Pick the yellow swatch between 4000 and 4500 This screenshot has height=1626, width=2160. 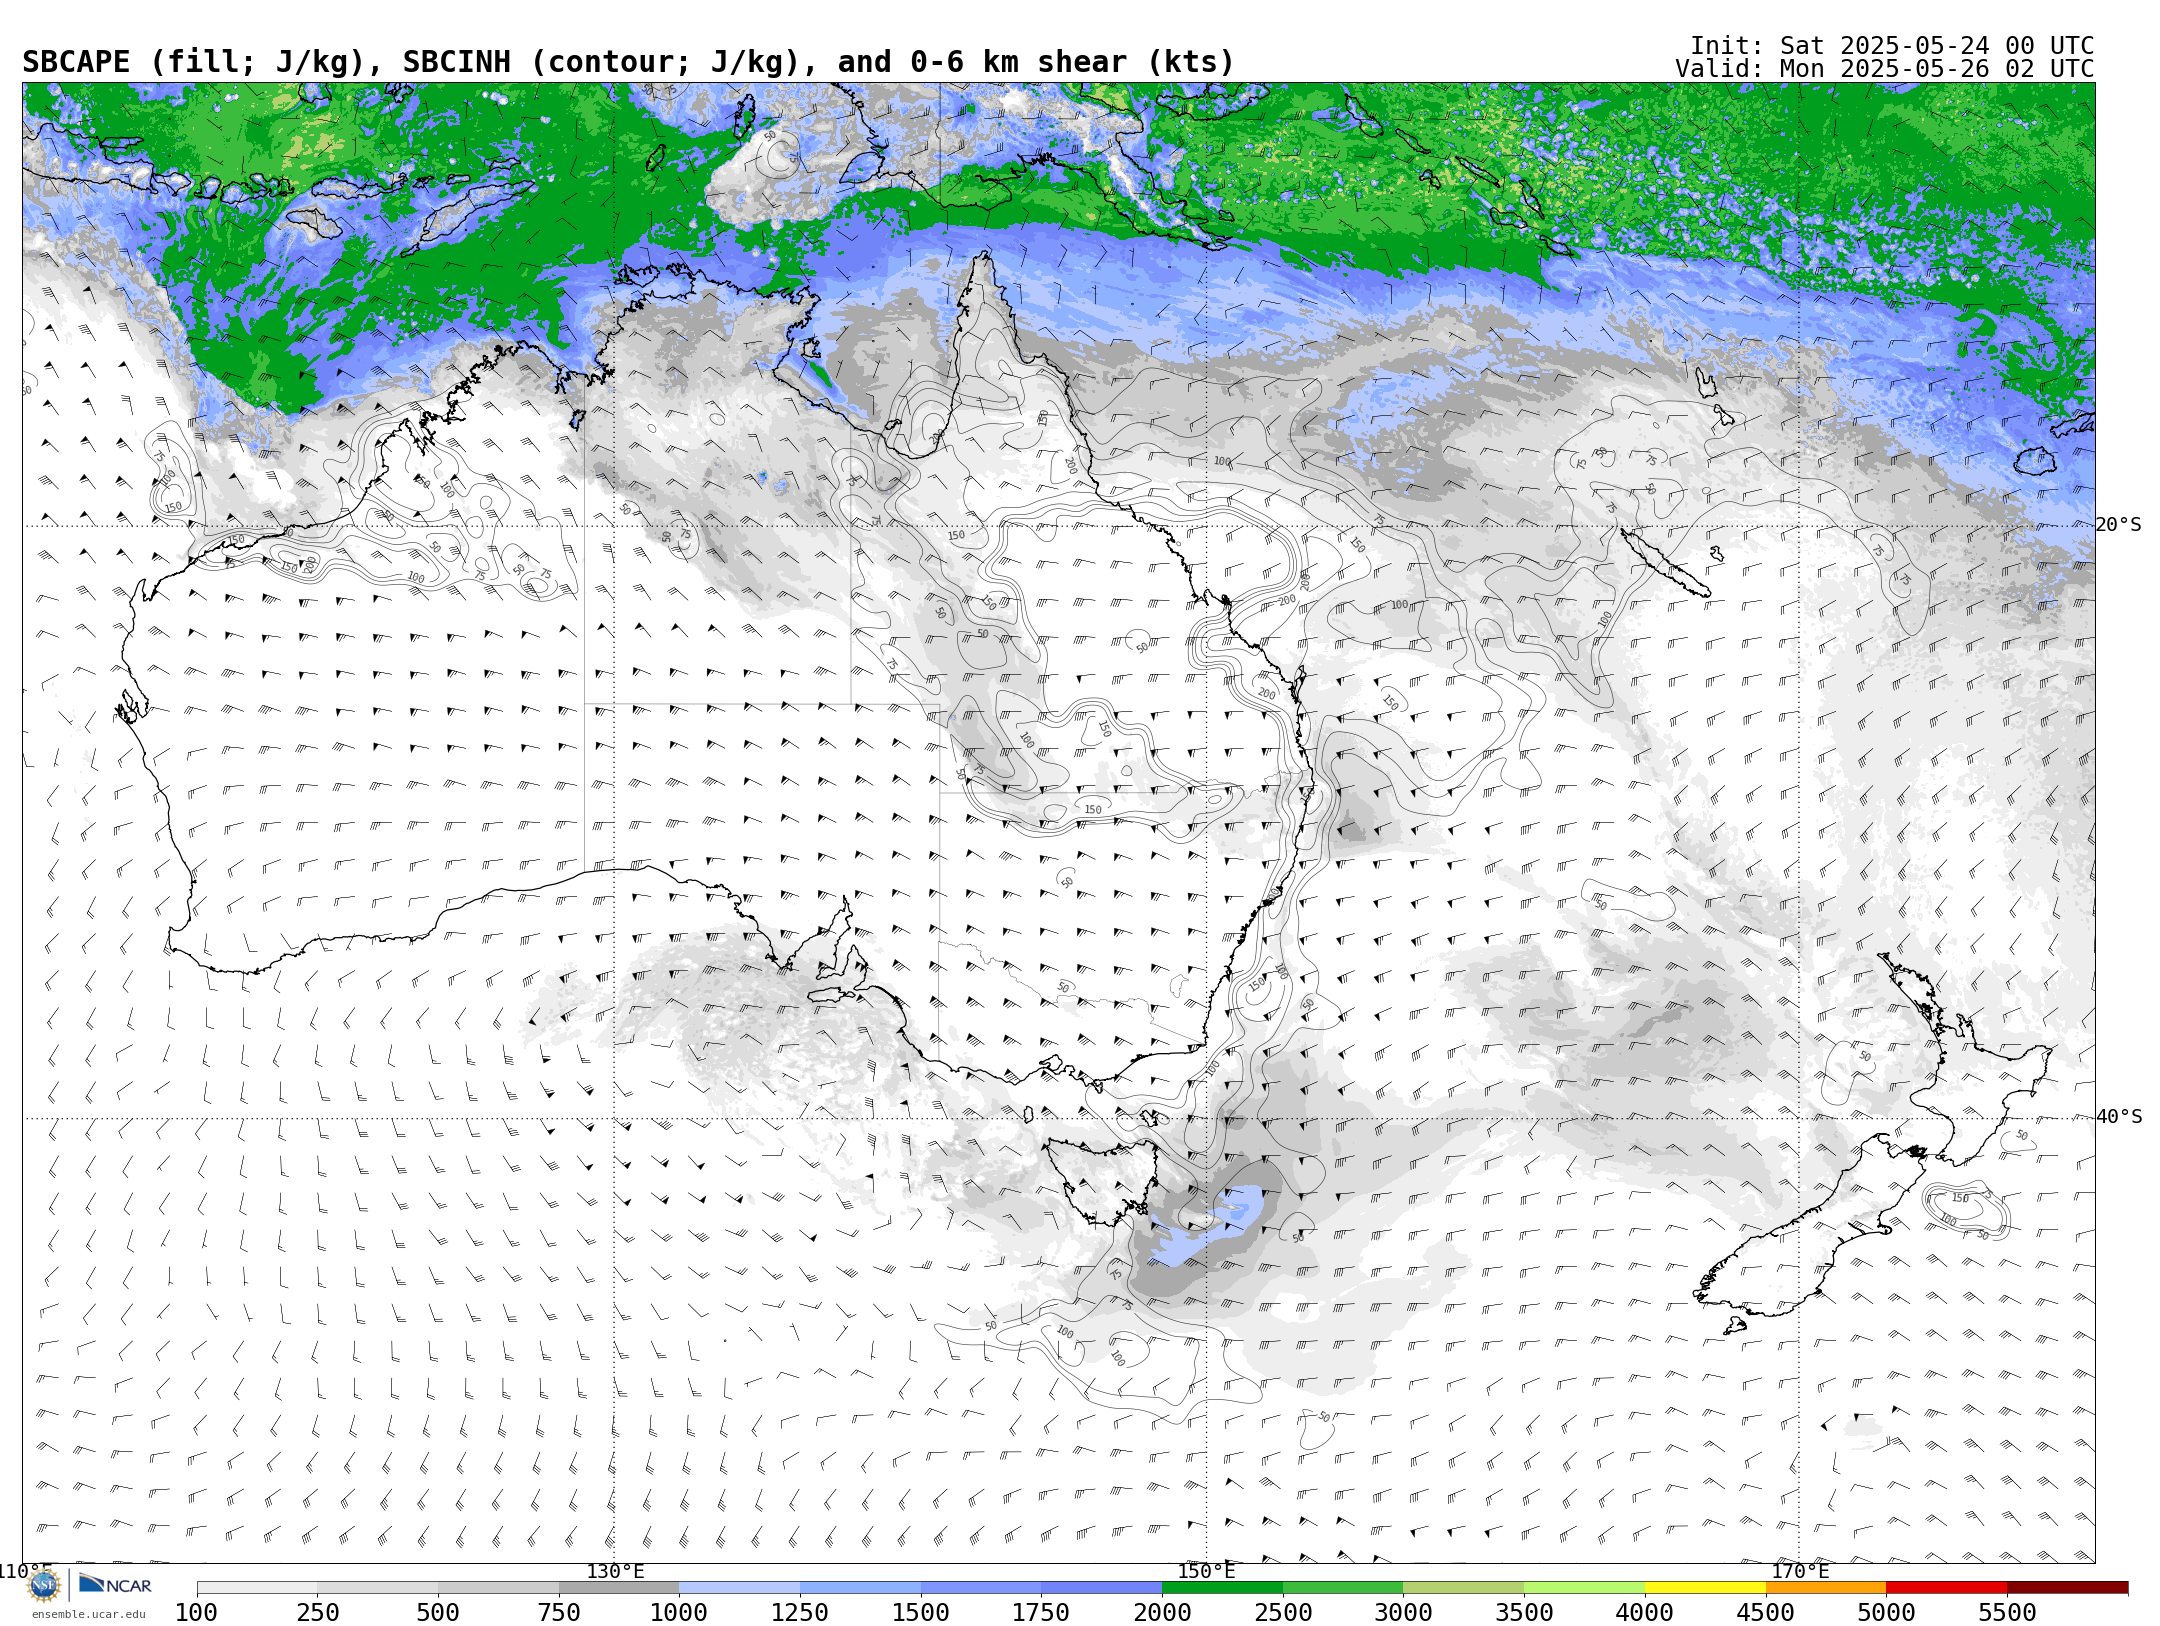pyautogui.click(x=1705, y=1588)
